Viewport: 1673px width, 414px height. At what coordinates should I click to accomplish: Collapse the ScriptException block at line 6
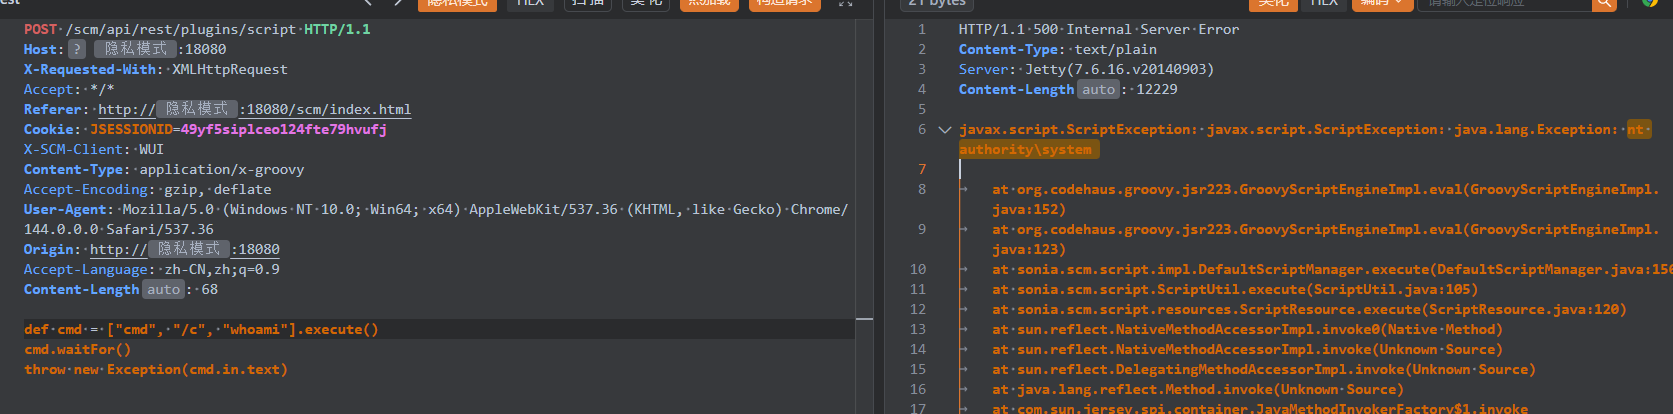click(x=944, y=130)
